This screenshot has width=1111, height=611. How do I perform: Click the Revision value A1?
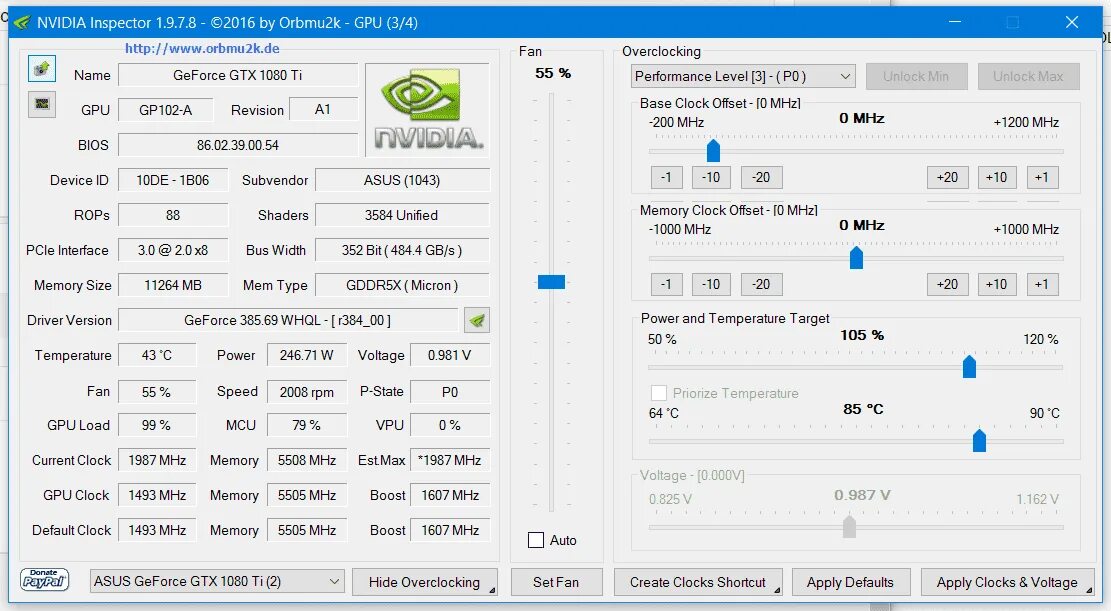[x=323, y=110]
